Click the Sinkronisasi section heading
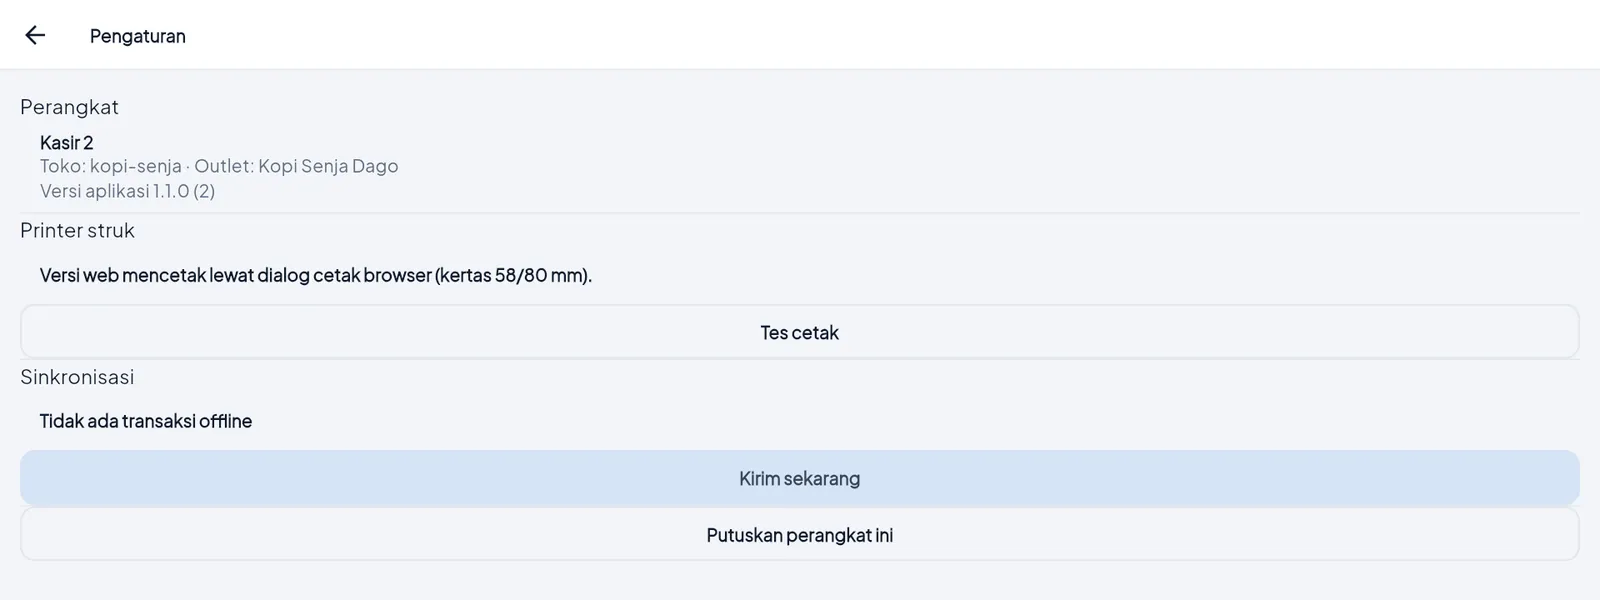Image resolution: width=1600 pixels, height=600 pixels. 77,377
